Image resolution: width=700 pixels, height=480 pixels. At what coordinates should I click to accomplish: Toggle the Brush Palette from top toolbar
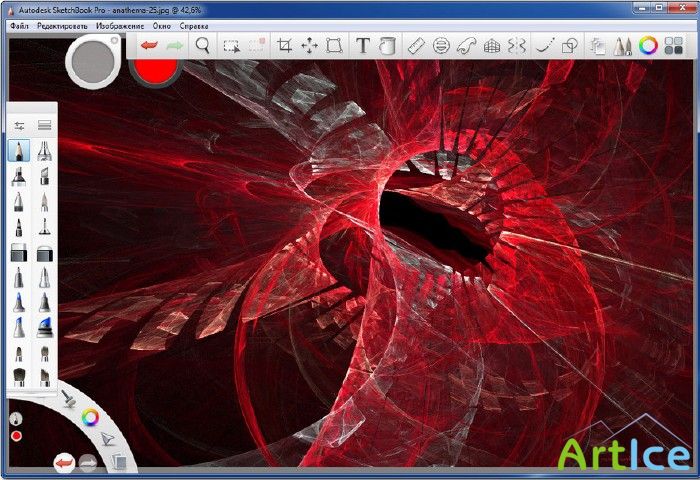pos(622,46)
